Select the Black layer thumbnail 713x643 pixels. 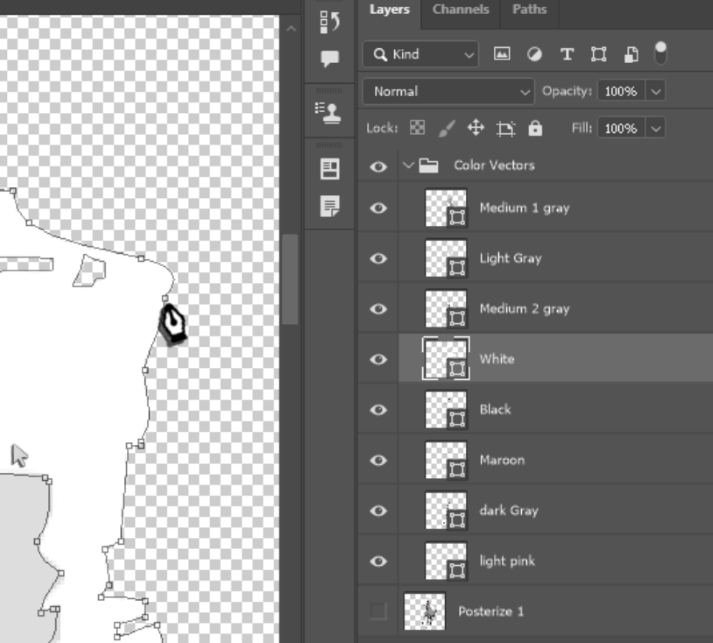click(446, 410)
